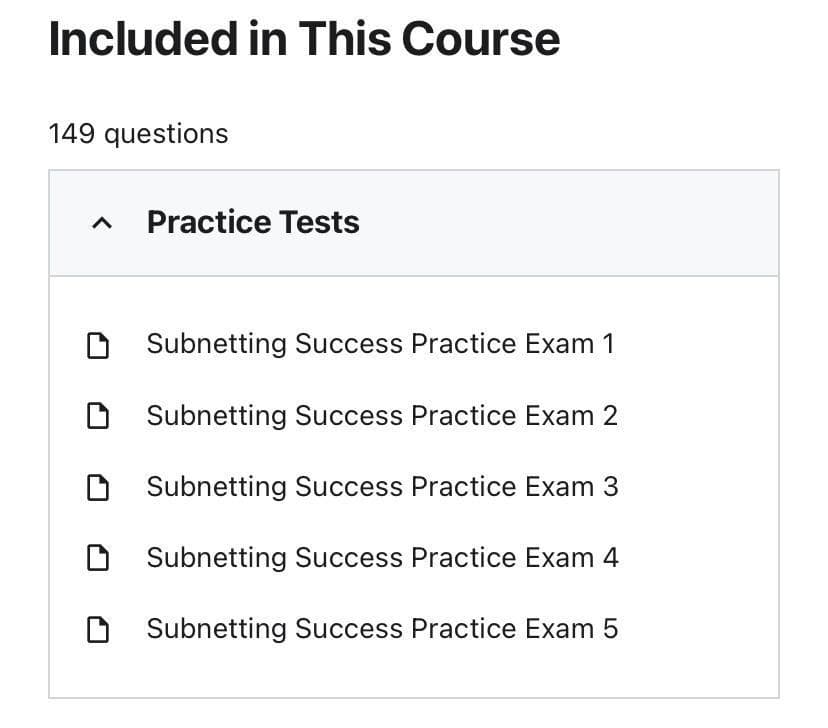Collapse the Practice Tests section chevron
The width and height of the screenshot is (828, 728).
click(x=102, y=223)
